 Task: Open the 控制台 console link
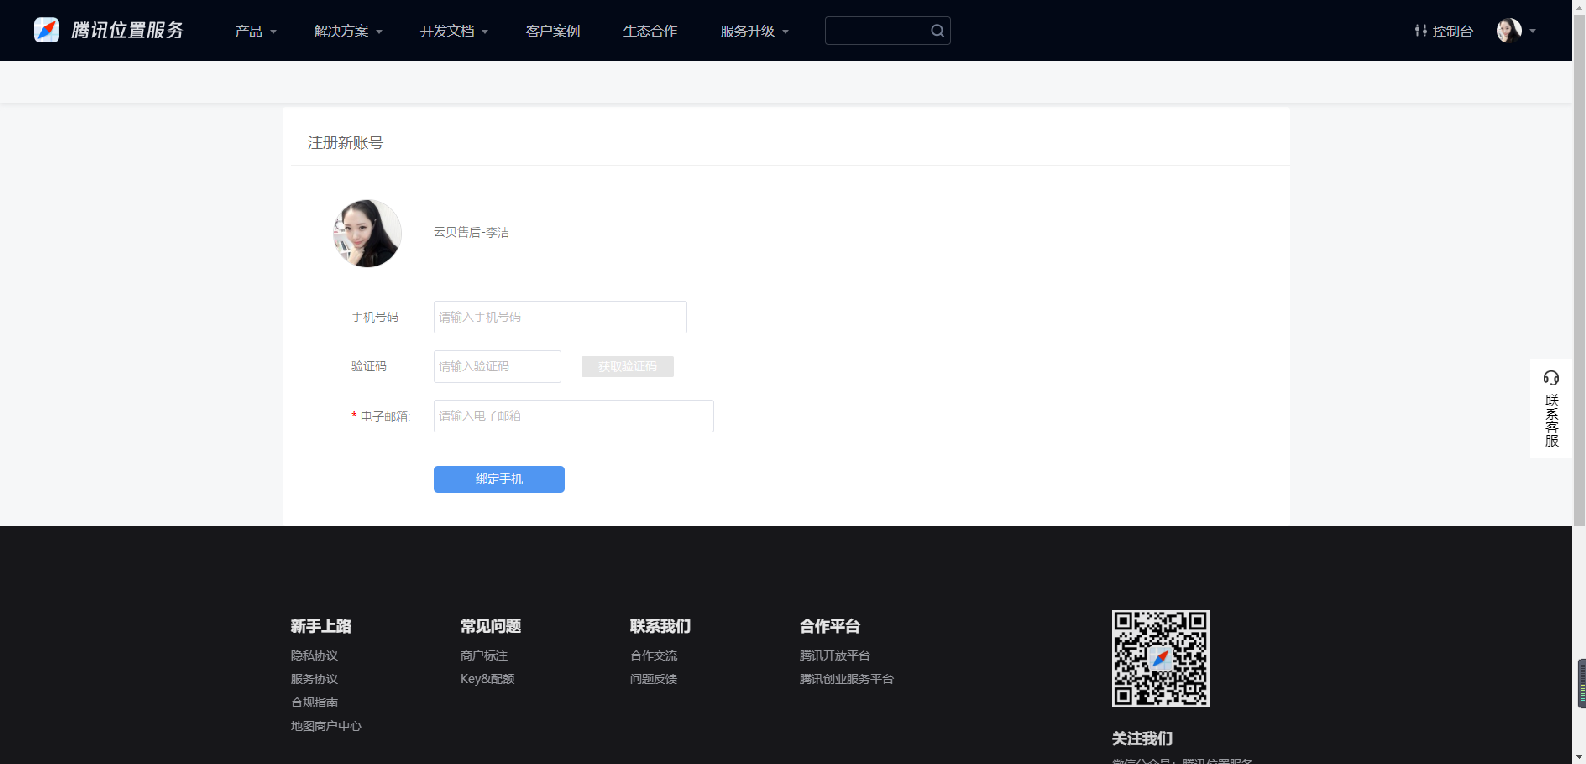pyautogui.click(x=1443, y=31)
